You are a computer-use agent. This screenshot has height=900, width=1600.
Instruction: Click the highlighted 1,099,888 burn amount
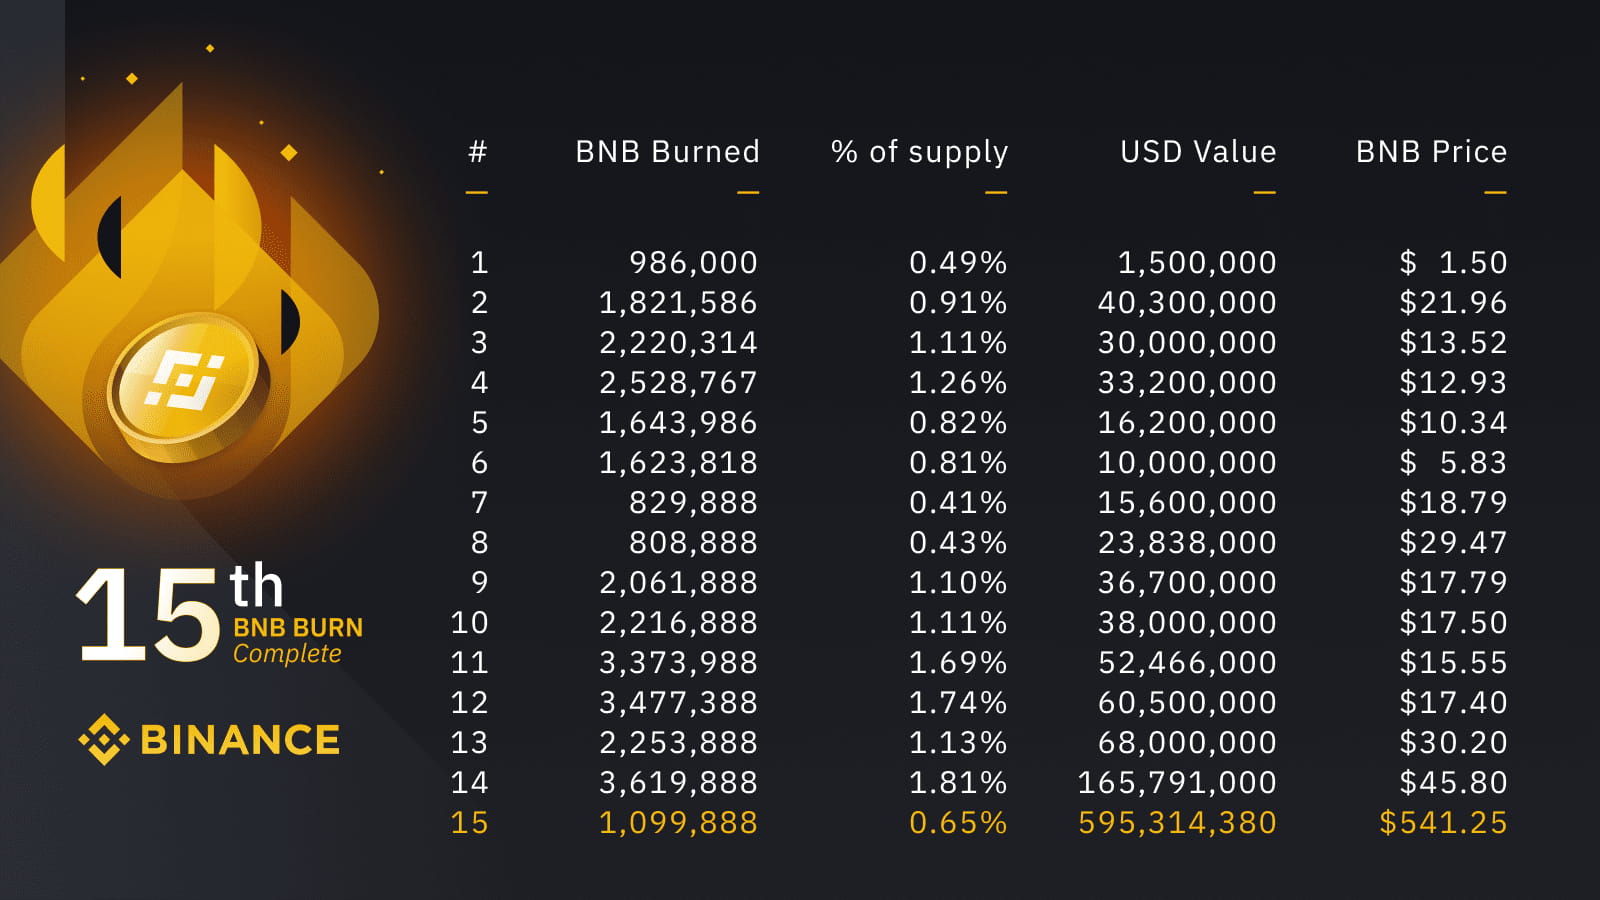(678, 823)
